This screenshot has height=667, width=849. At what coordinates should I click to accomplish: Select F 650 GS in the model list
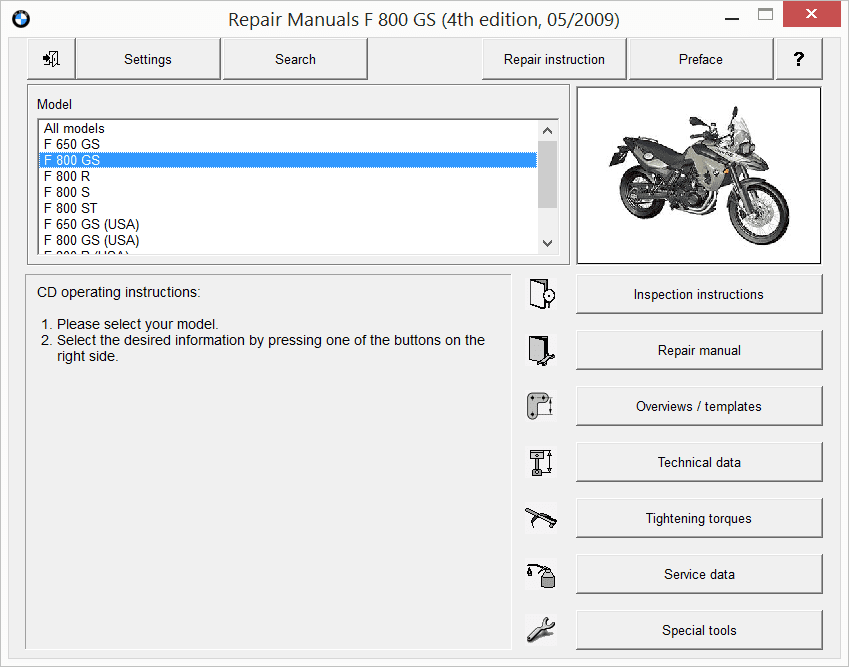click(x=72, y=144)
